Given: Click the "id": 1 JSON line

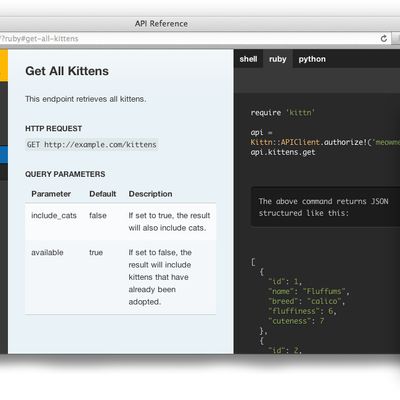Looking at the screenshot, I should (285, 281).
